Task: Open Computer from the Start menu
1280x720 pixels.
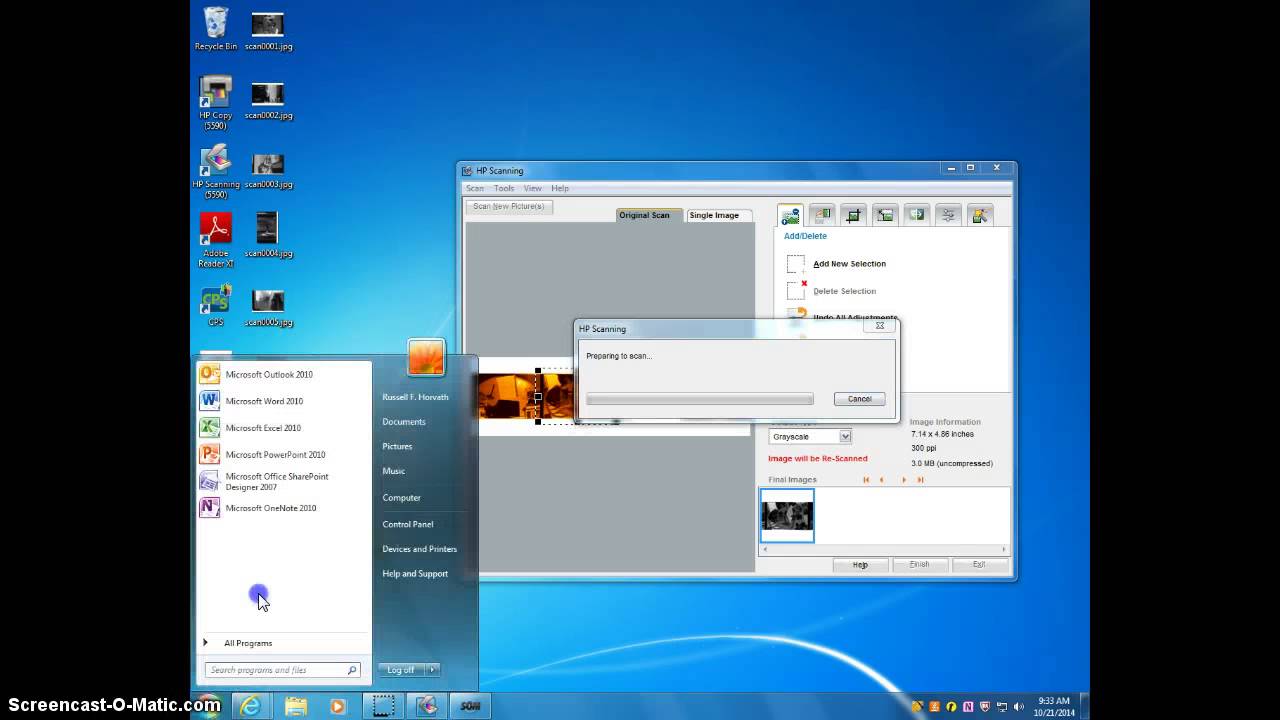Action: [x=402, y=498]
